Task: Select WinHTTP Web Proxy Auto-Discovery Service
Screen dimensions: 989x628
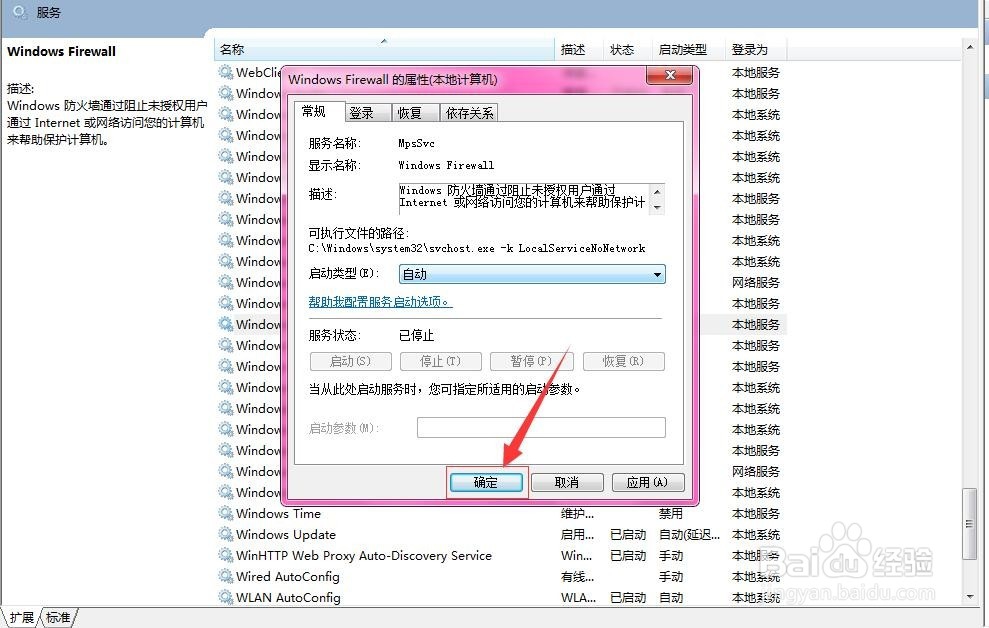Action: tap(501, 555)
